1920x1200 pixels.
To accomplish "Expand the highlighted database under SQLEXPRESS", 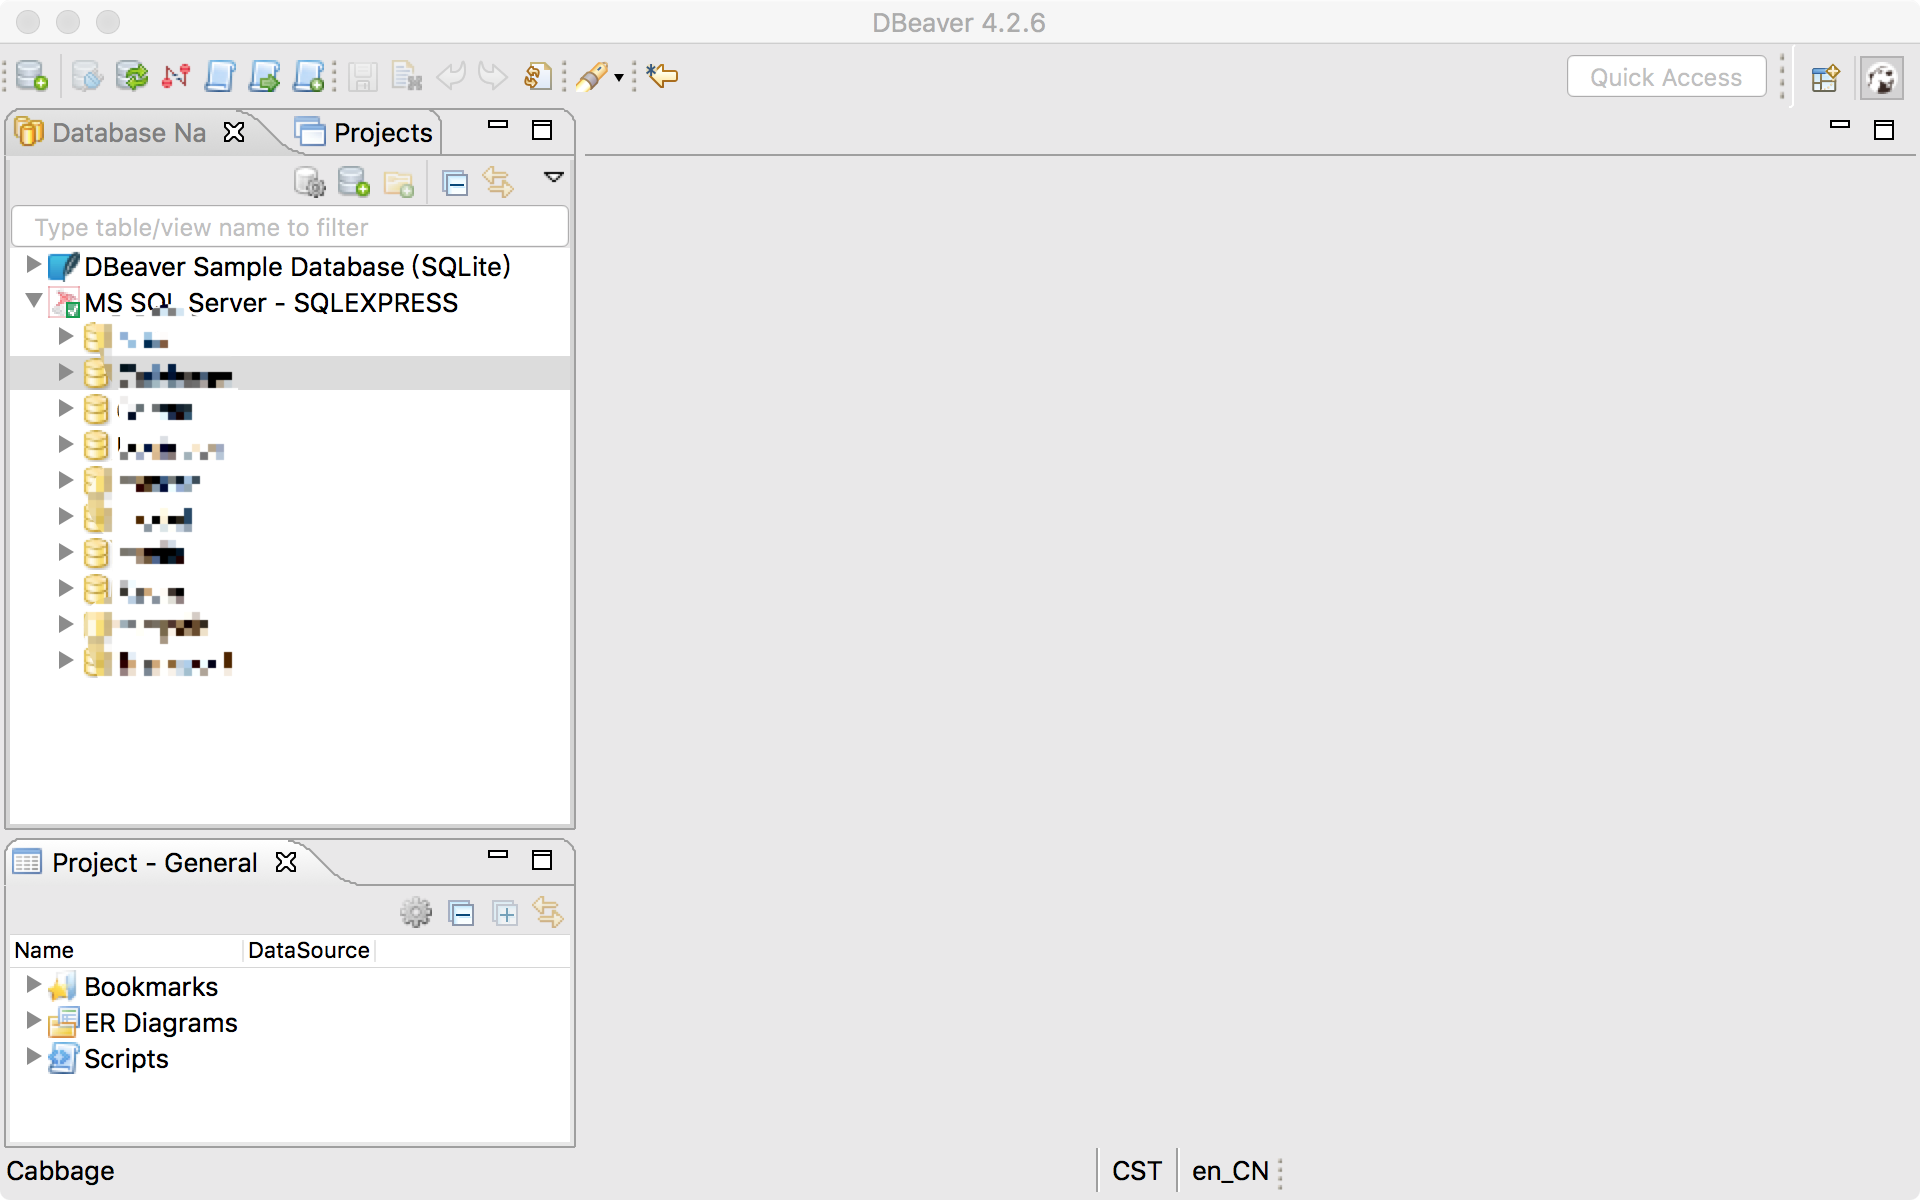I will pos(65,372).
